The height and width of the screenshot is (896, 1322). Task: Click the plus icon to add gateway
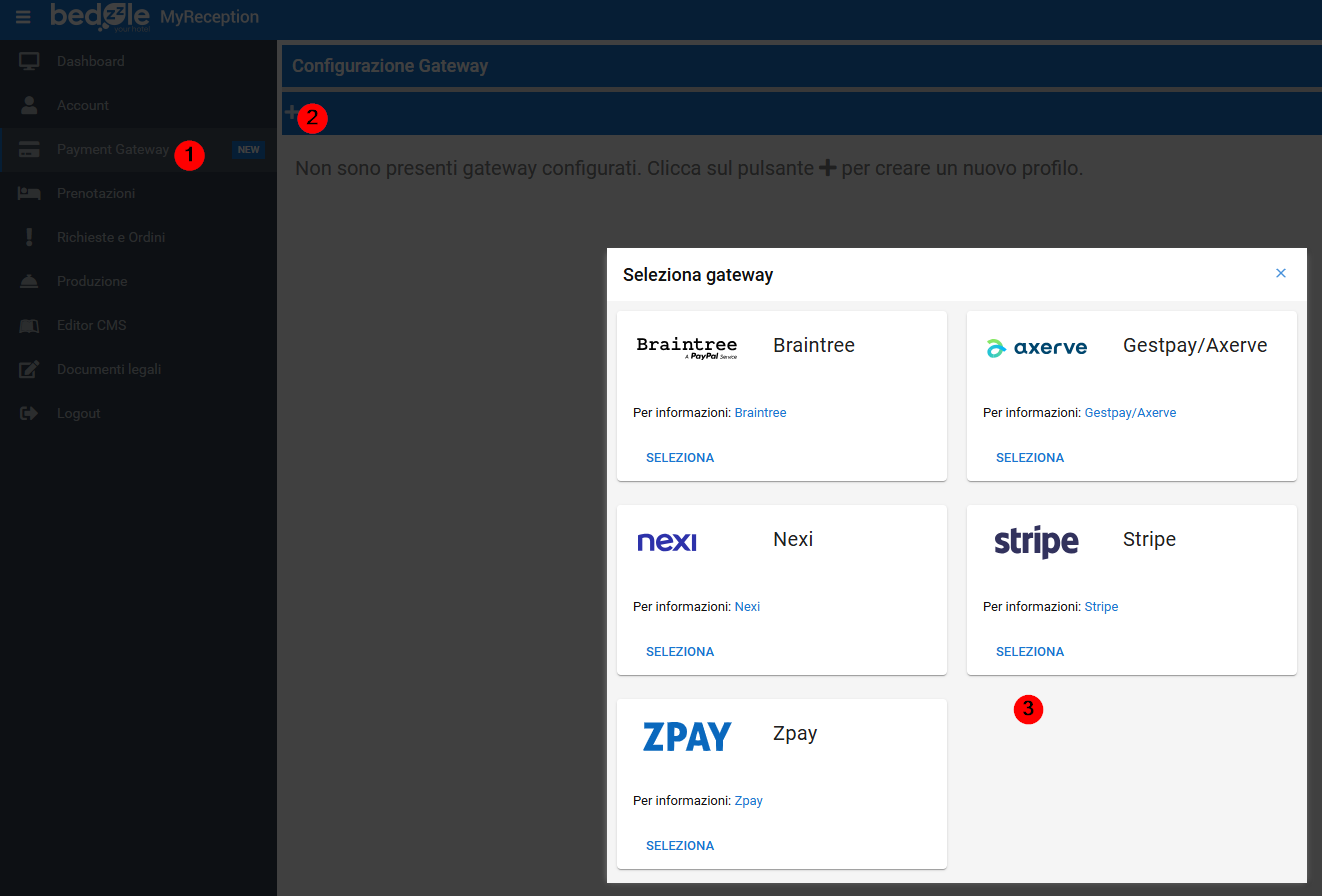tap(291, 113)
